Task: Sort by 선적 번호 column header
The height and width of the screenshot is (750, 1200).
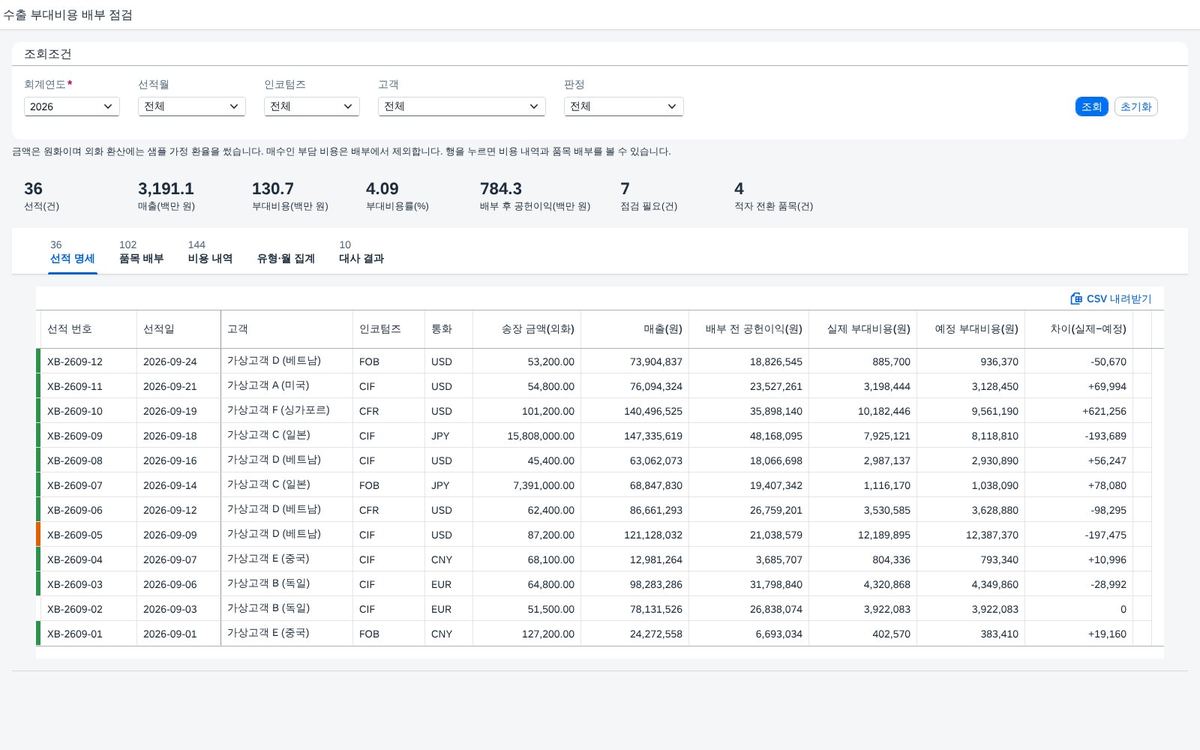Action: click(88, 329)
